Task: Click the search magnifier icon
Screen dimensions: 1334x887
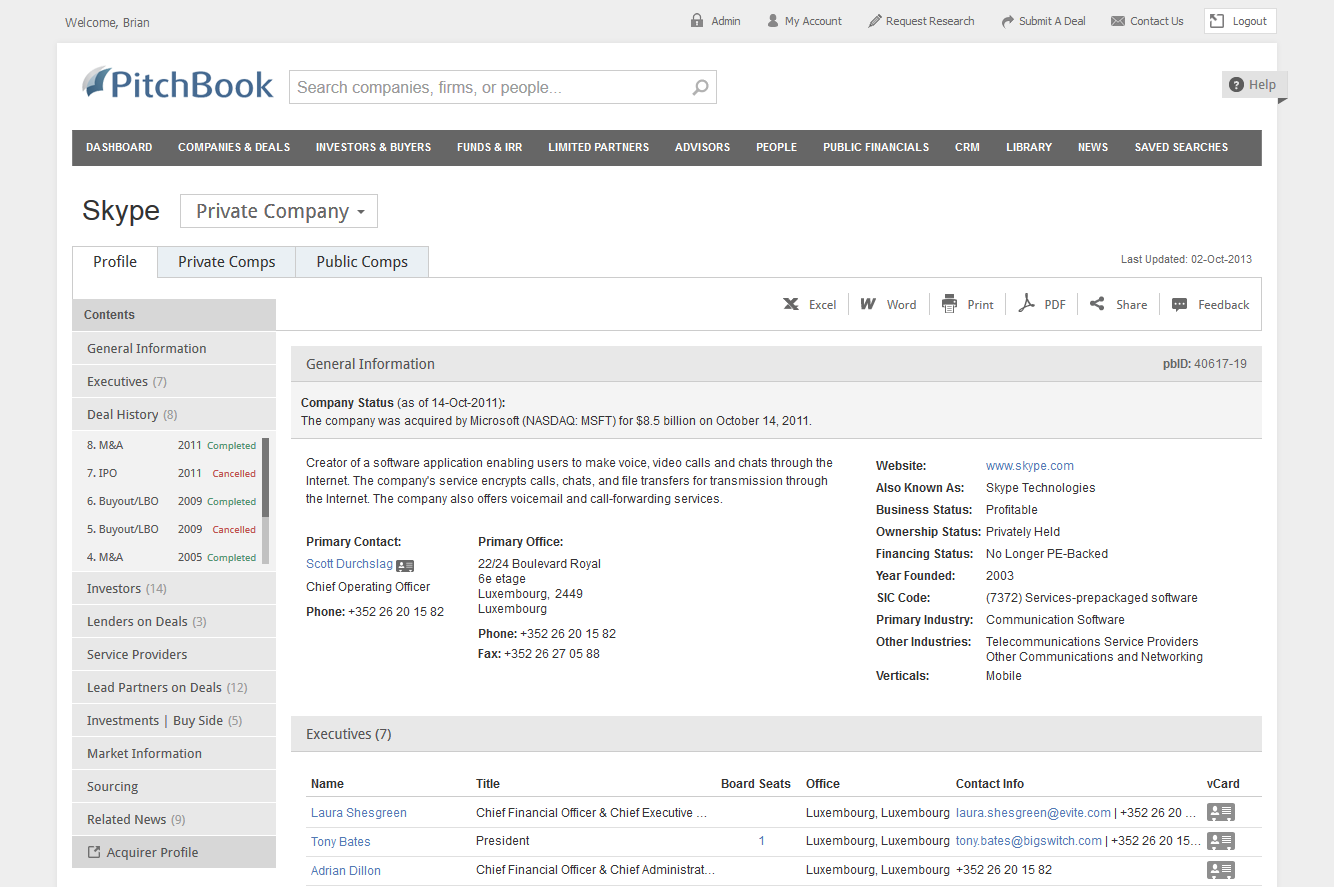Action: click(x=701, y=87)
